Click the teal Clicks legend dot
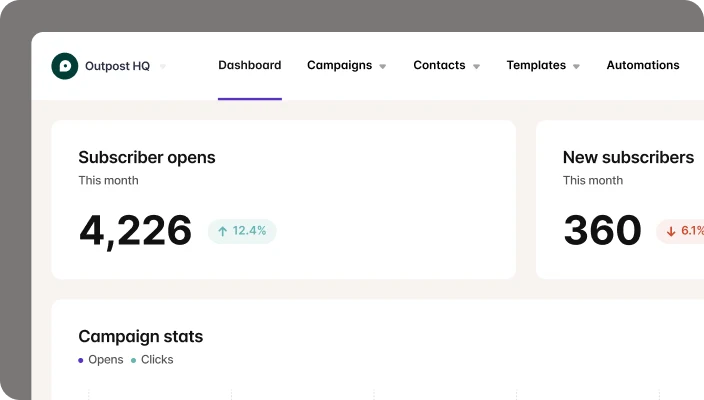The width and height of the screenshot is (704, 400). pos(133,360)
